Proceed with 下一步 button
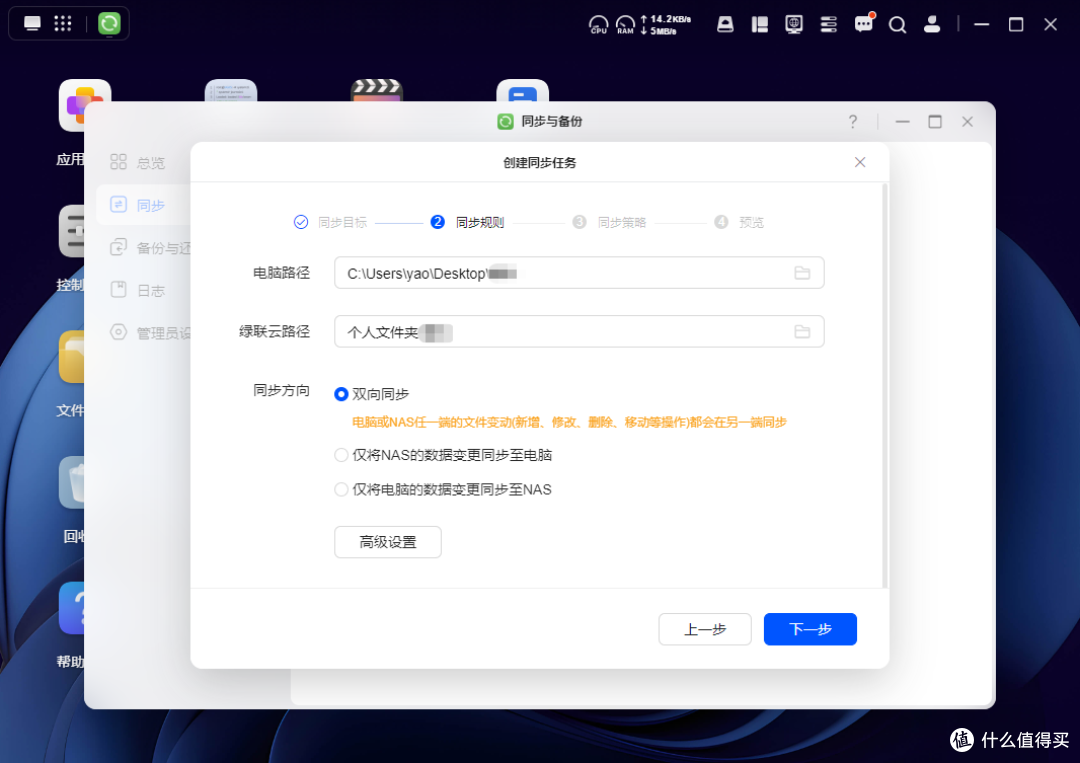This screenshot has height=763, width=1080. (810, 629)
